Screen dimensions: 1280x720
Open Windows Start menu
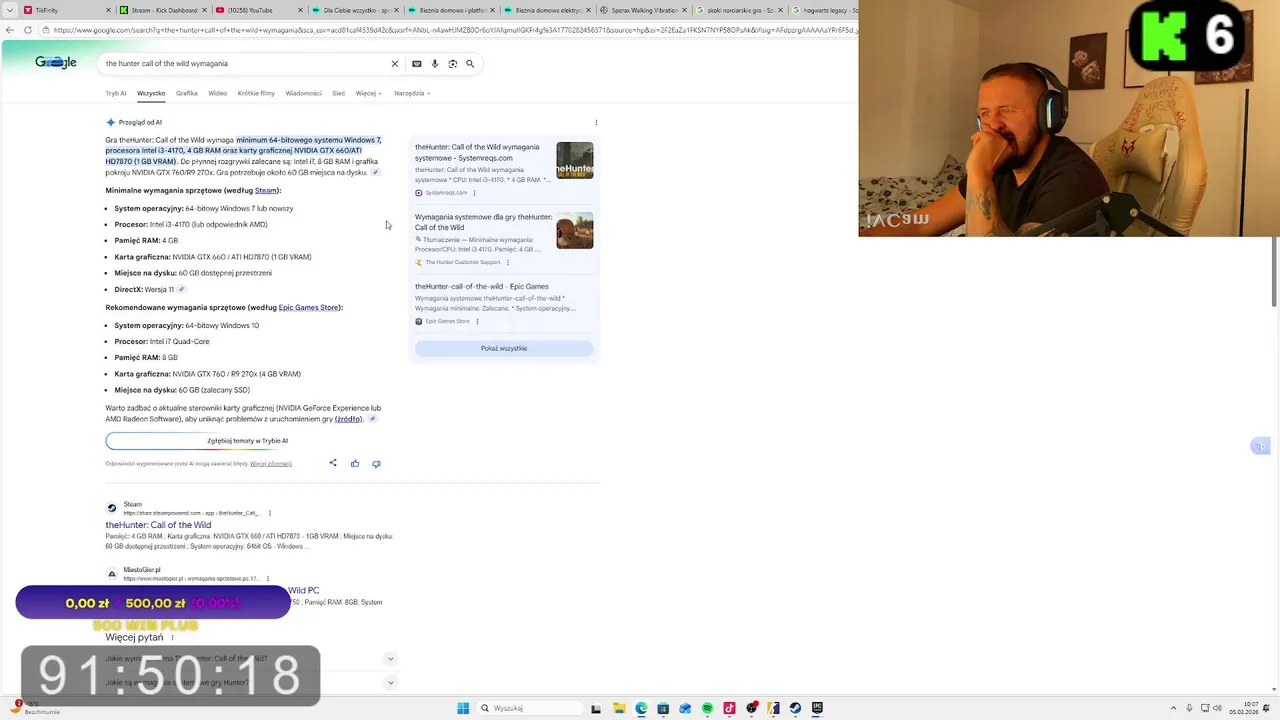pyautogui.click(x=463, y=708)
